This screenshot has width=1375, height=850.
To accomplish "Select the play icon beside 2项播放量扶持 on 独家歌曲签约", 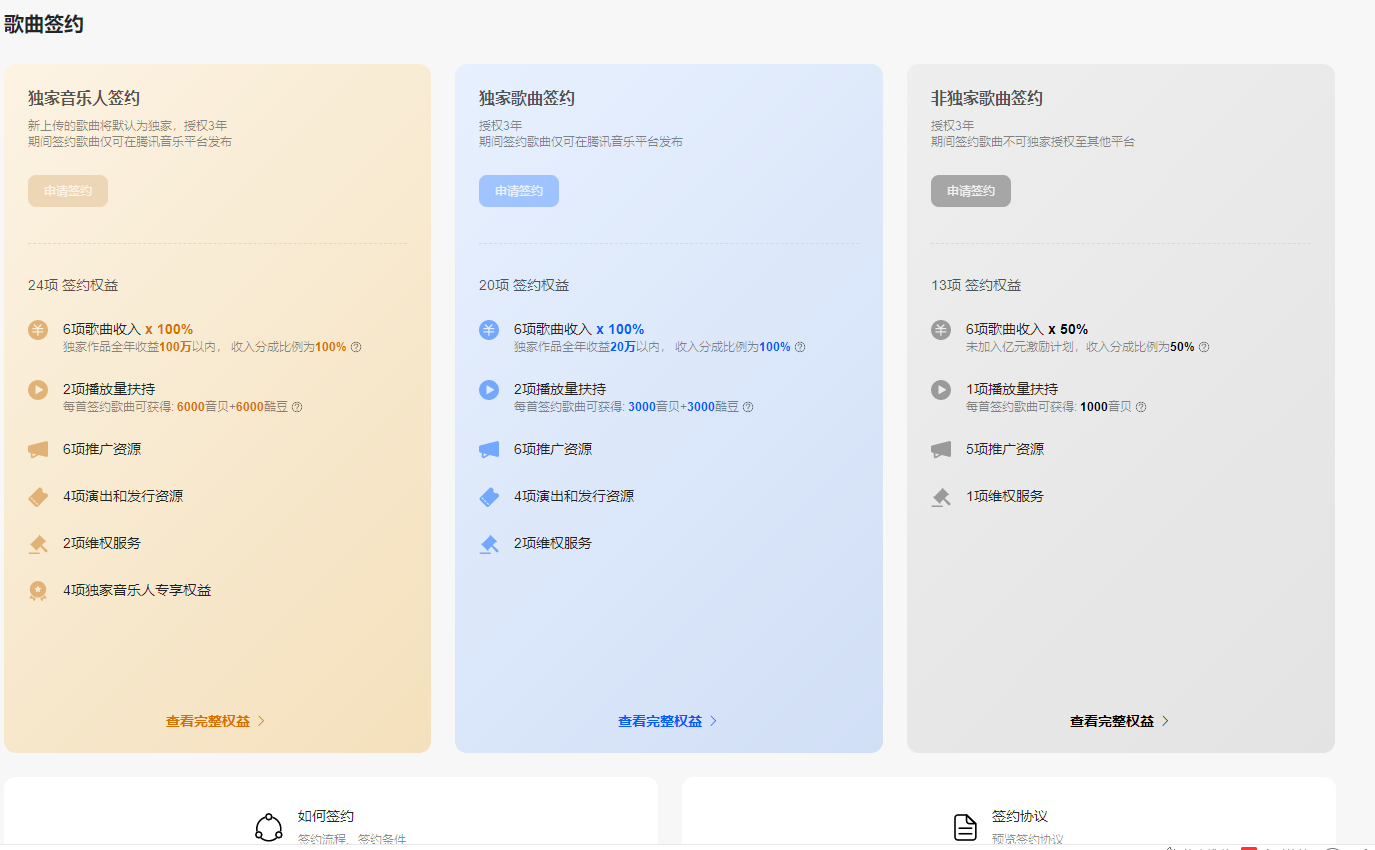I will 489,390.
